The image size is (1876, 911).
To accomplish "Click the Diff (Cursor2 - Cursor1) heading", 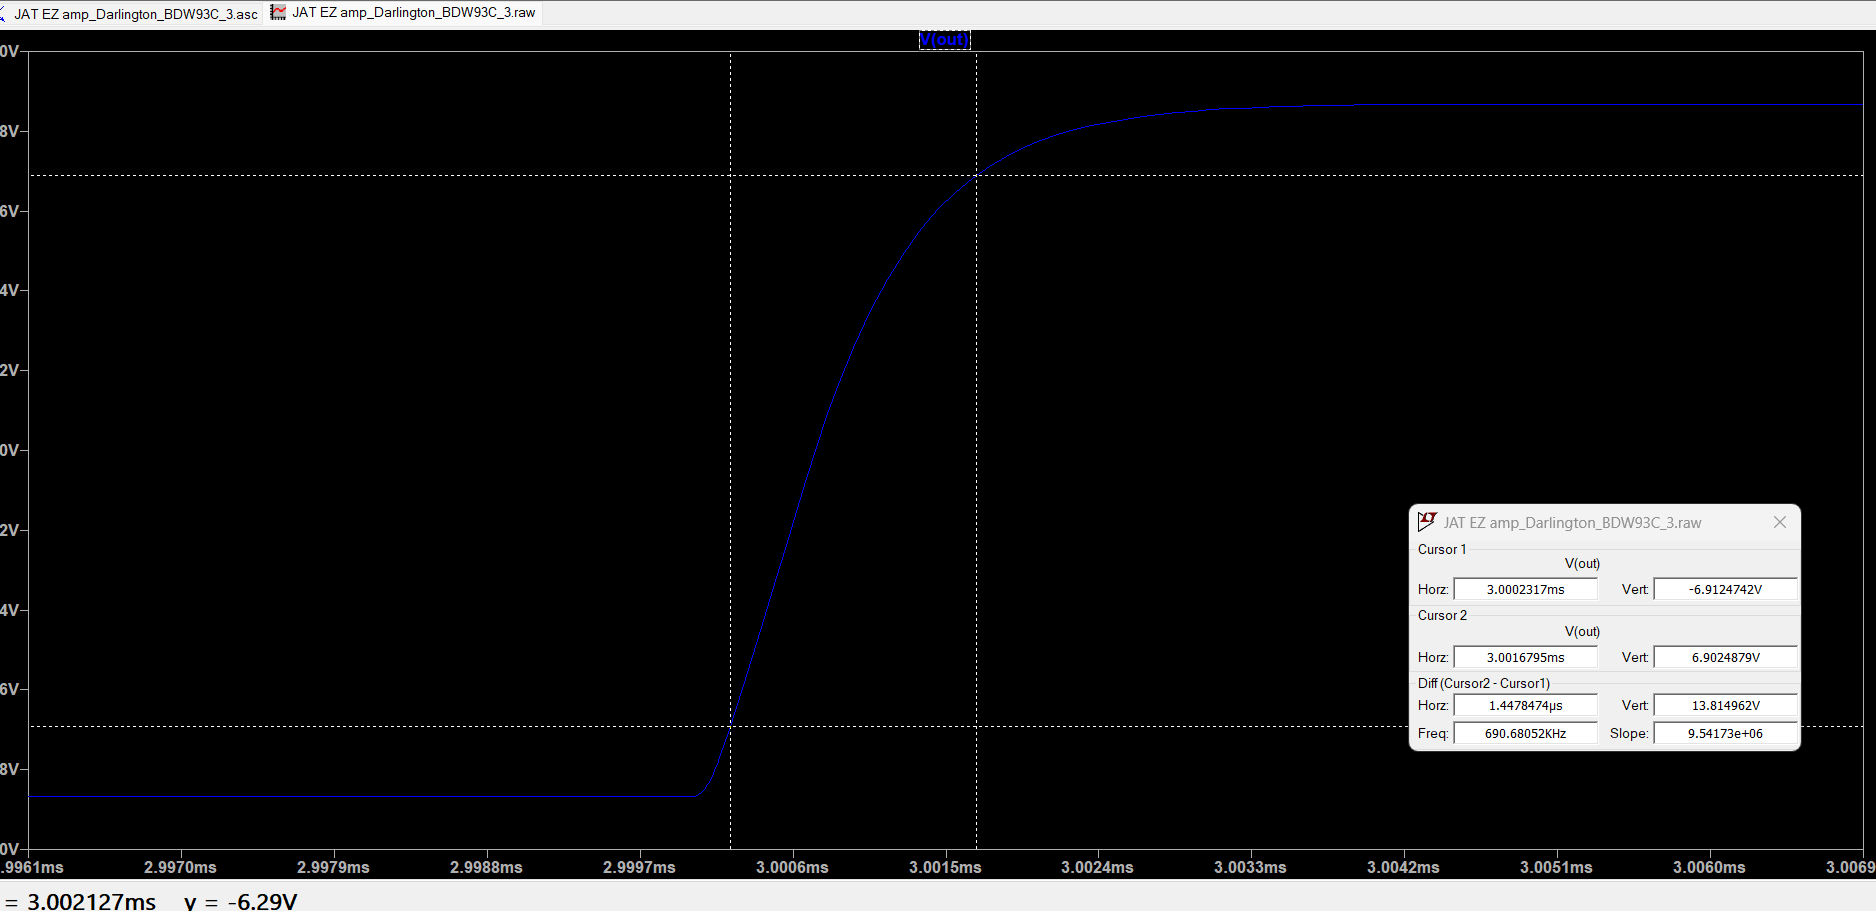I will click(x=1484, y=683).
